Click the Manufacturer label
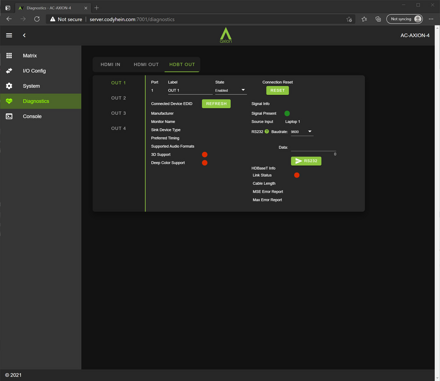 tap(162, 113)
